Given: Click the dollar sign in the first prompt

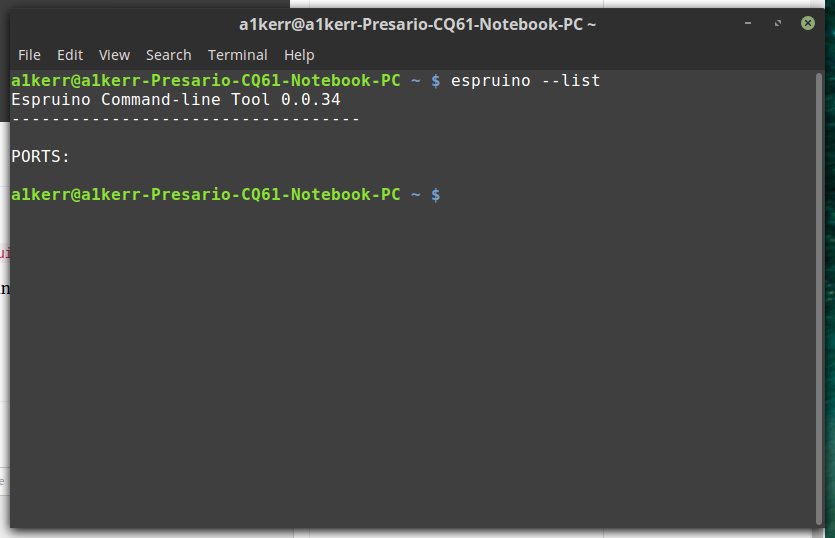Looking at the screenshot, I should [436, 81].
